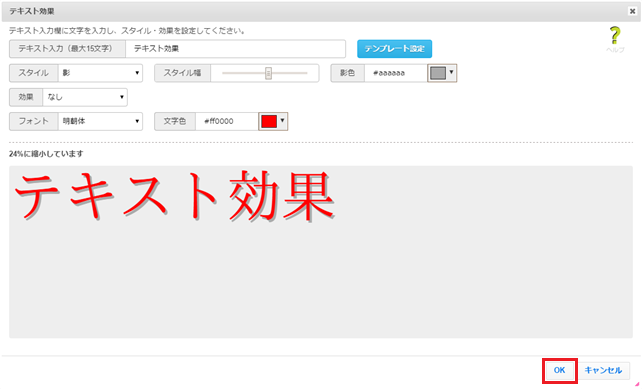Open the 効果 dropdown showing なし
The height and width of the screenshot is (389, 642).
[85, 97]
